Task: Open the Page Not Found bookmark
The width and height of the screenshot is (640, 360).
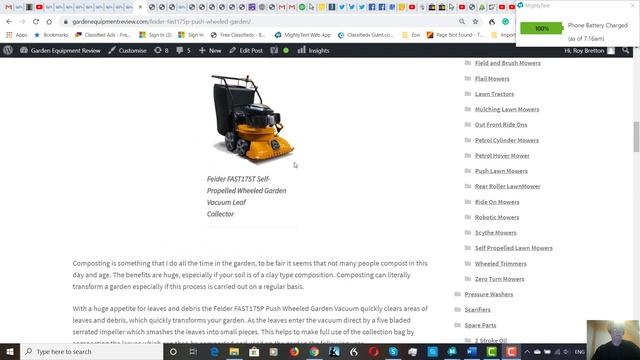Action: (455, 35)
